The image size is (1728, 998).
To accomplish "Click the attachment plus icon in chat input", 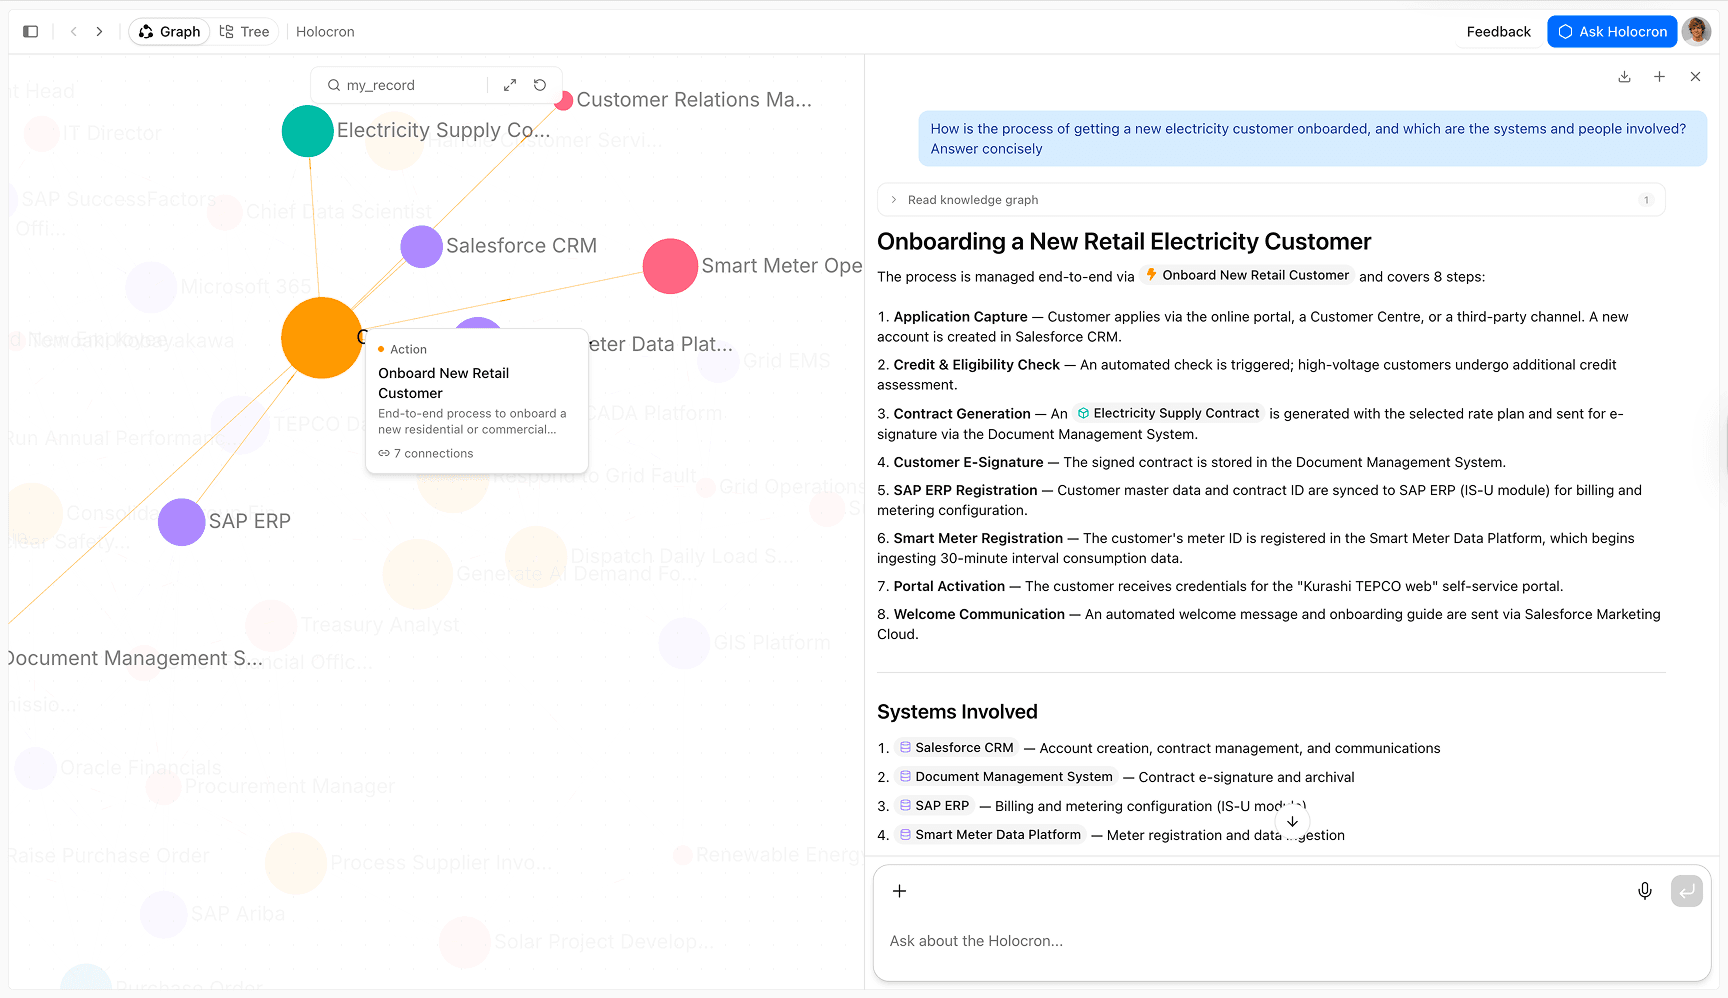I will click(x=899, y=891).
